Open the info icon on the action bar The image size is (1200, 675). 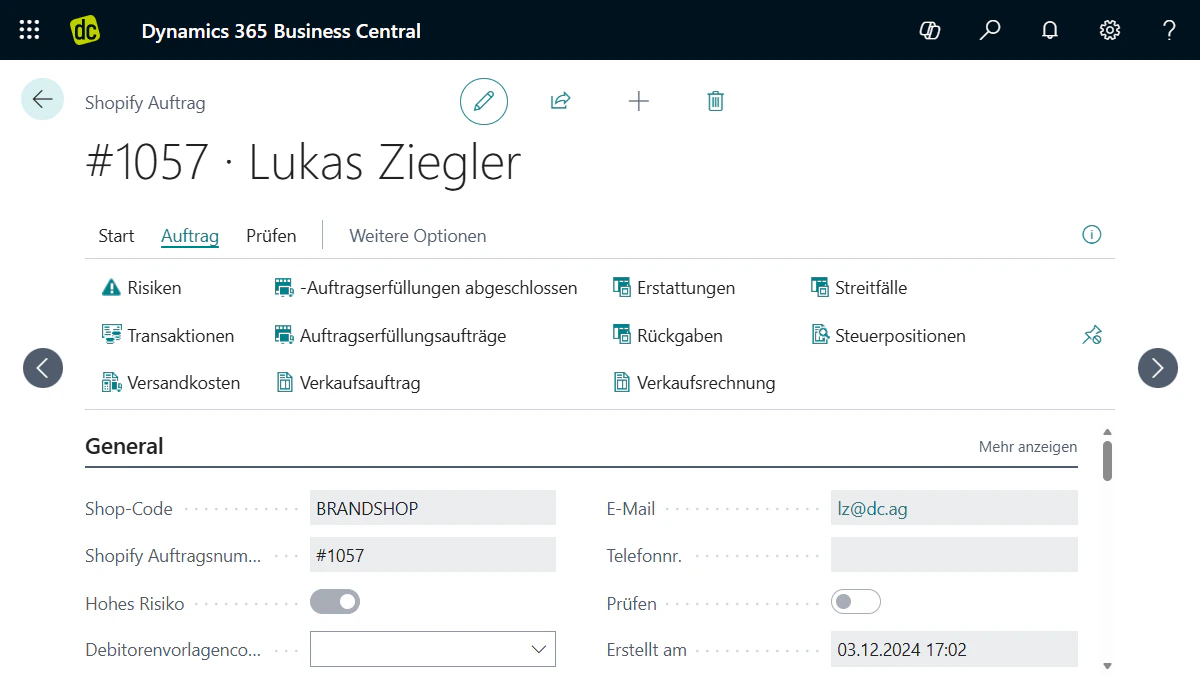point(1092,235)
